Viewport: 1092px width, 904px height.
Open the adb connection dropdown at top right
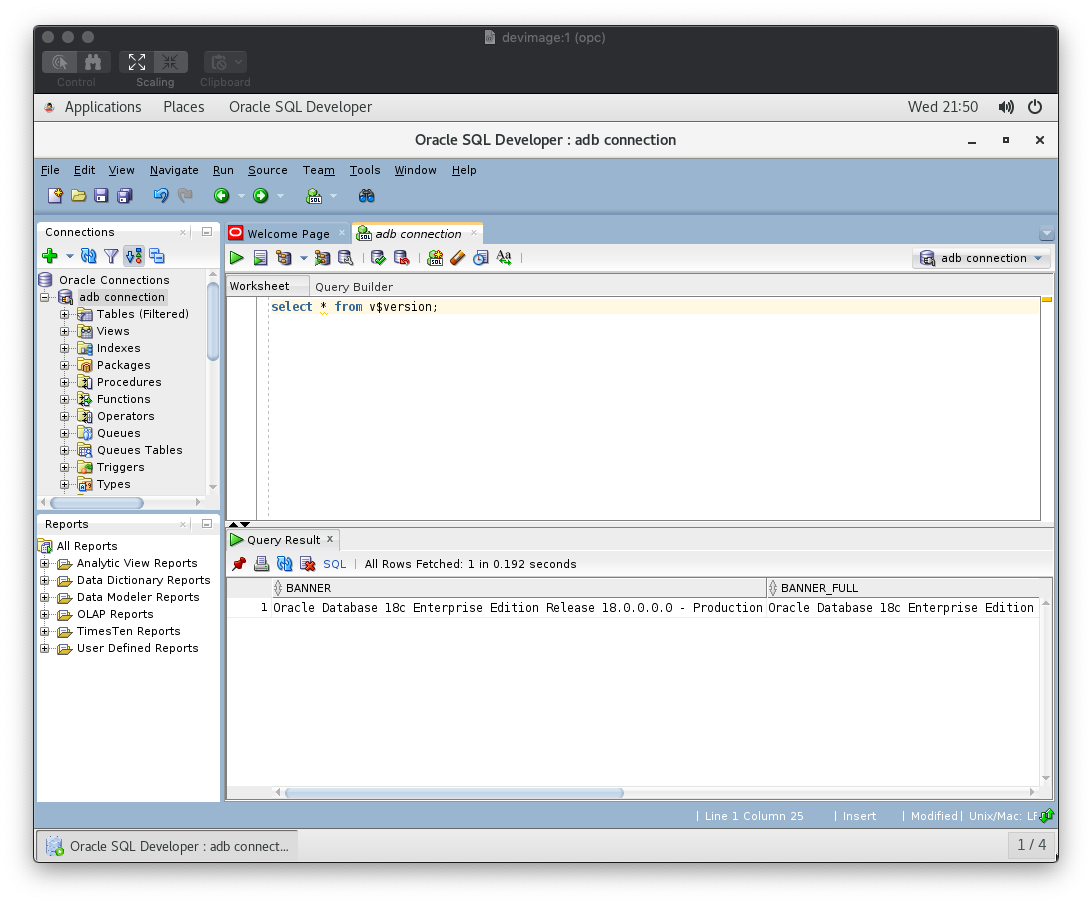click(x=982, y=258)
